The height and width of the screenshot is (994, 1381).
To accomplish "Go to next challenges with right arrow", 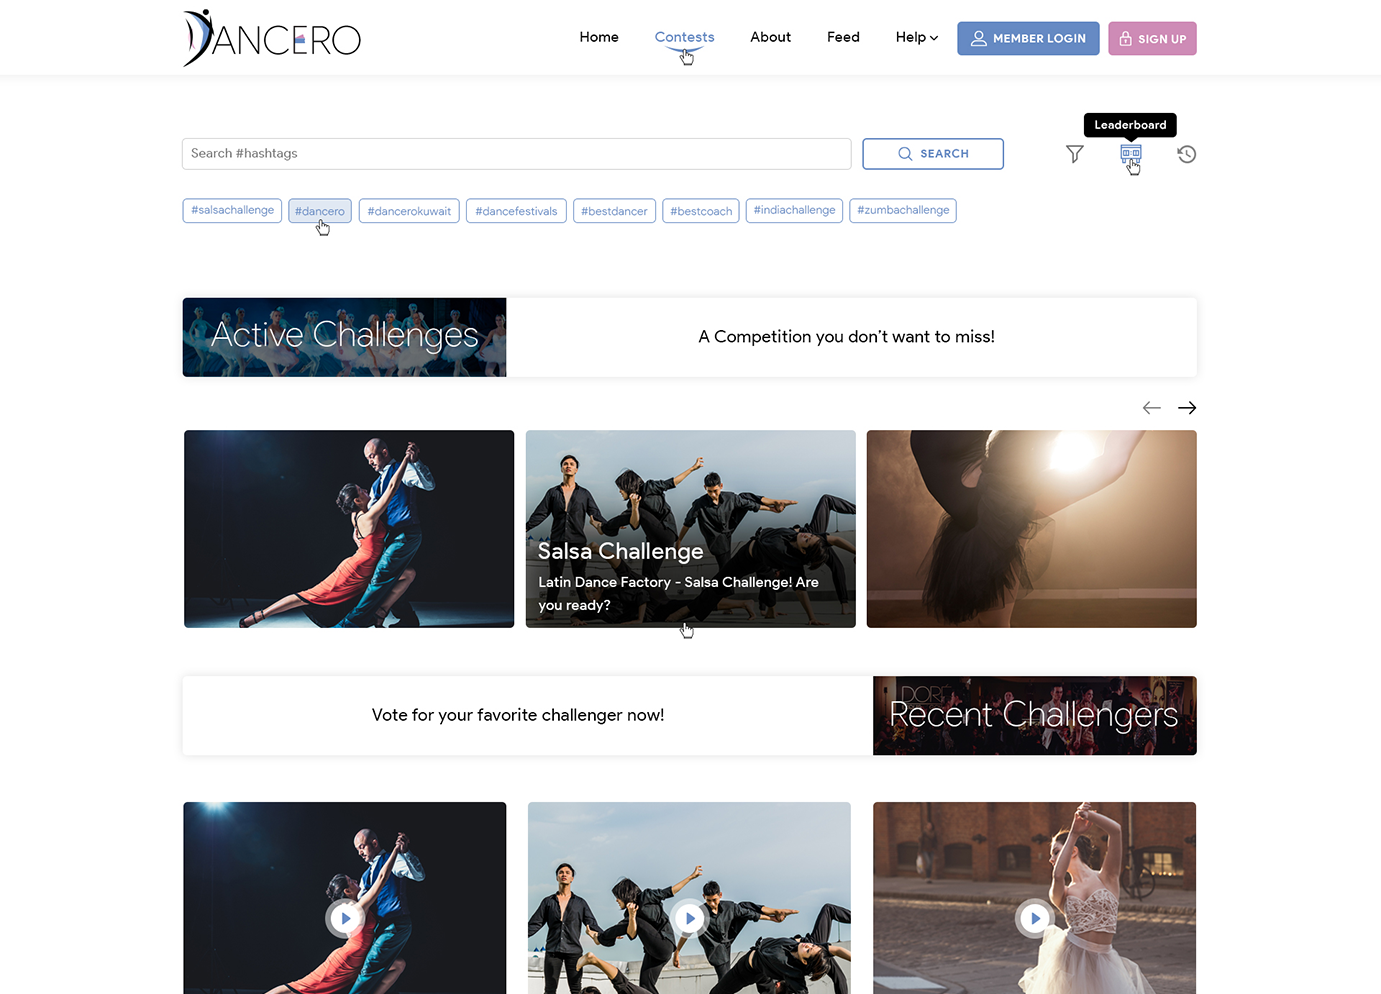I will [1187, 408].
